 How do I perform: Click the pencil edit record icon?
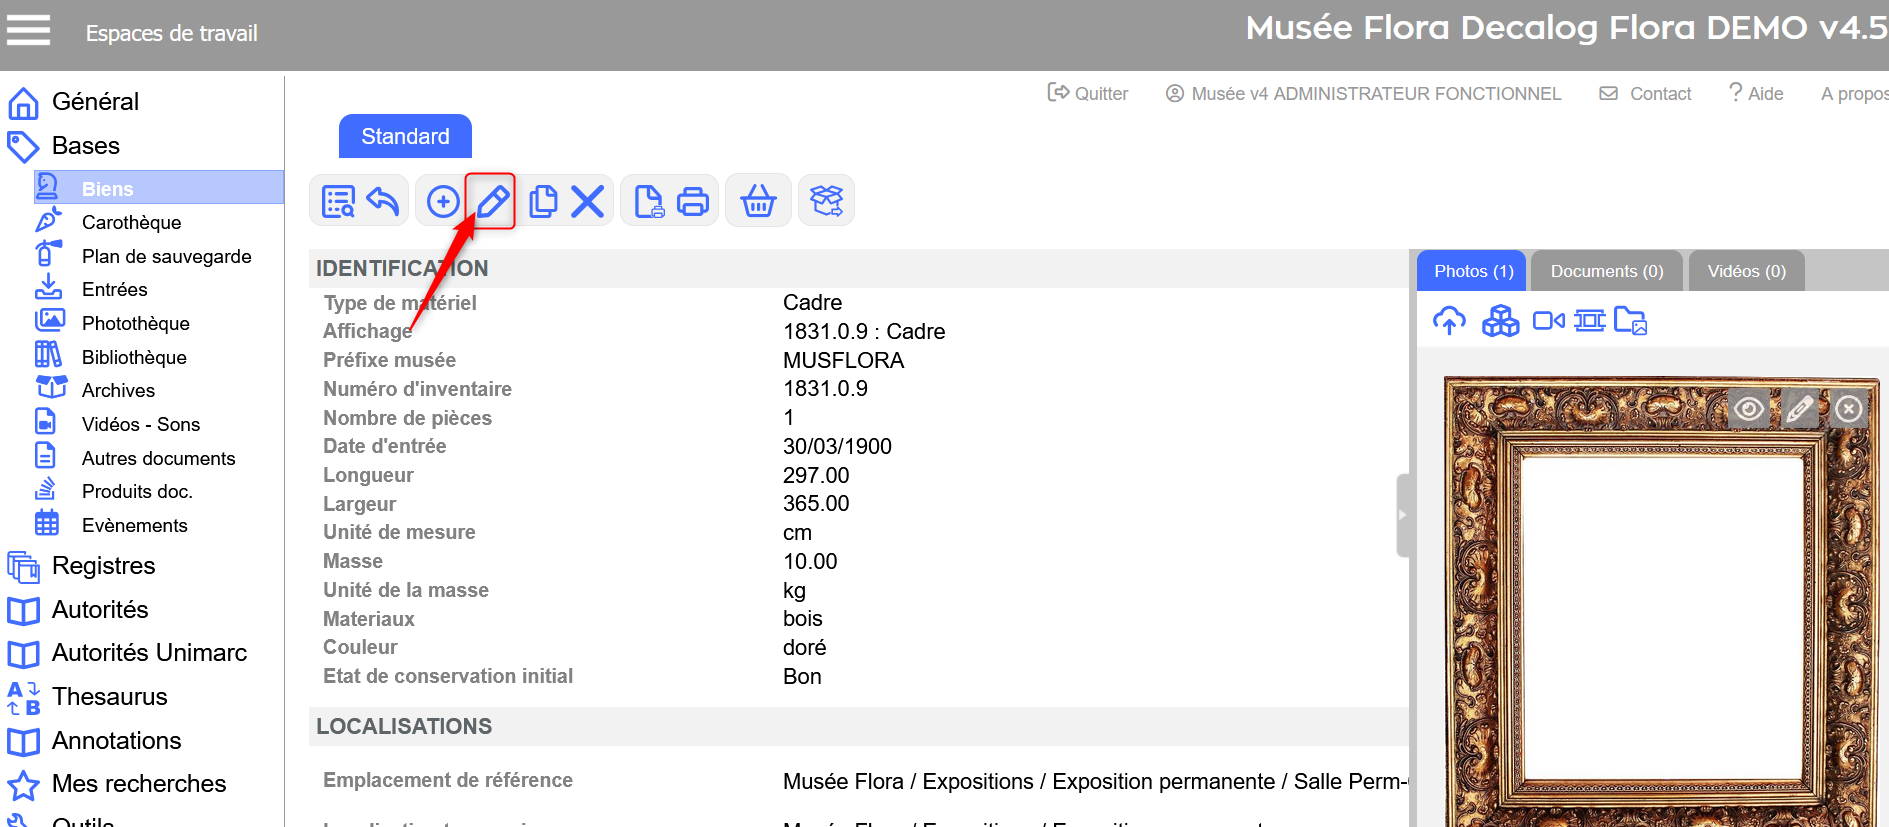[x=491, y=201]
